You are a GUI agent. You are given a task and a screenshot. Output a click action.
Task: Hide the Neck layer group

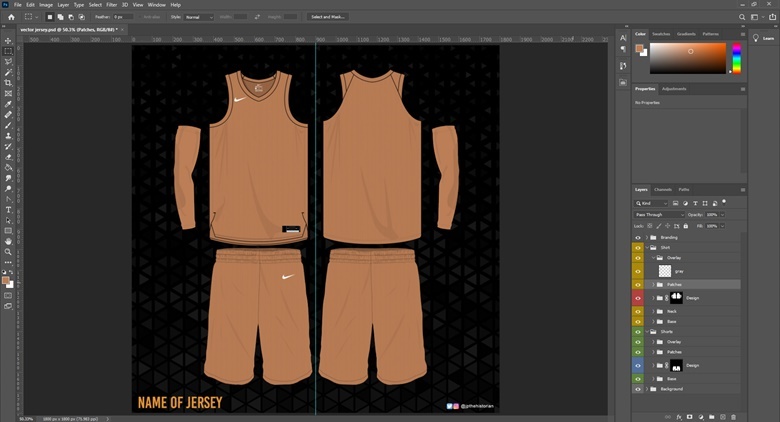[x=638, y=311]
